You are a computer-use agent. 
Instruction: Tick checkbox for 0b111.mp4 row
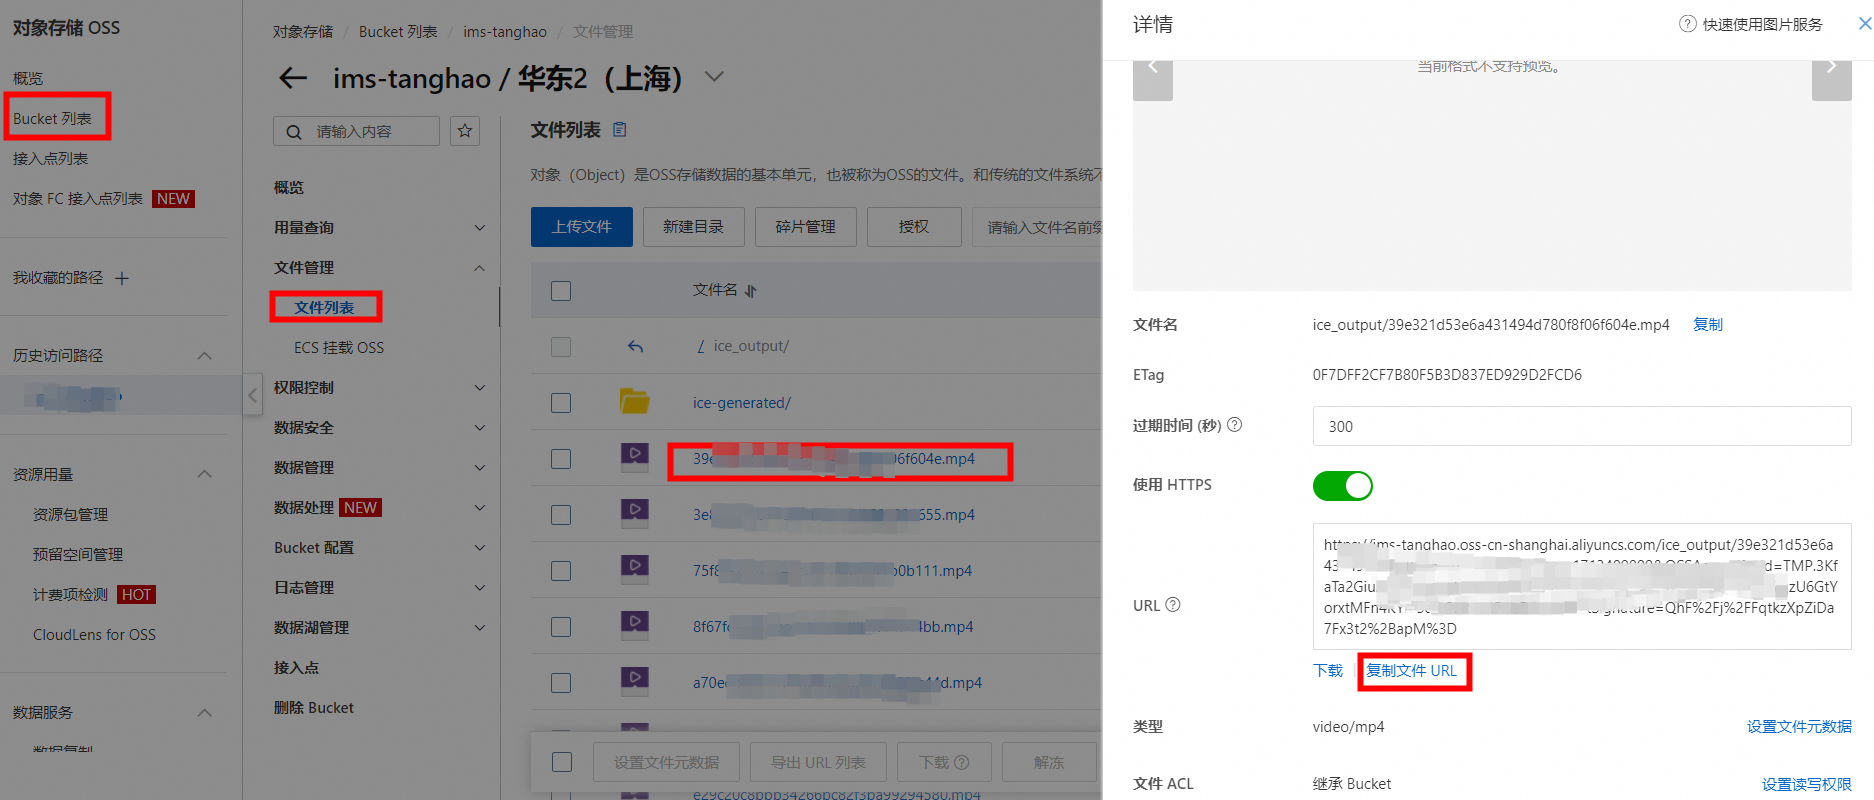pyautogui.click(x=561, y=571)
